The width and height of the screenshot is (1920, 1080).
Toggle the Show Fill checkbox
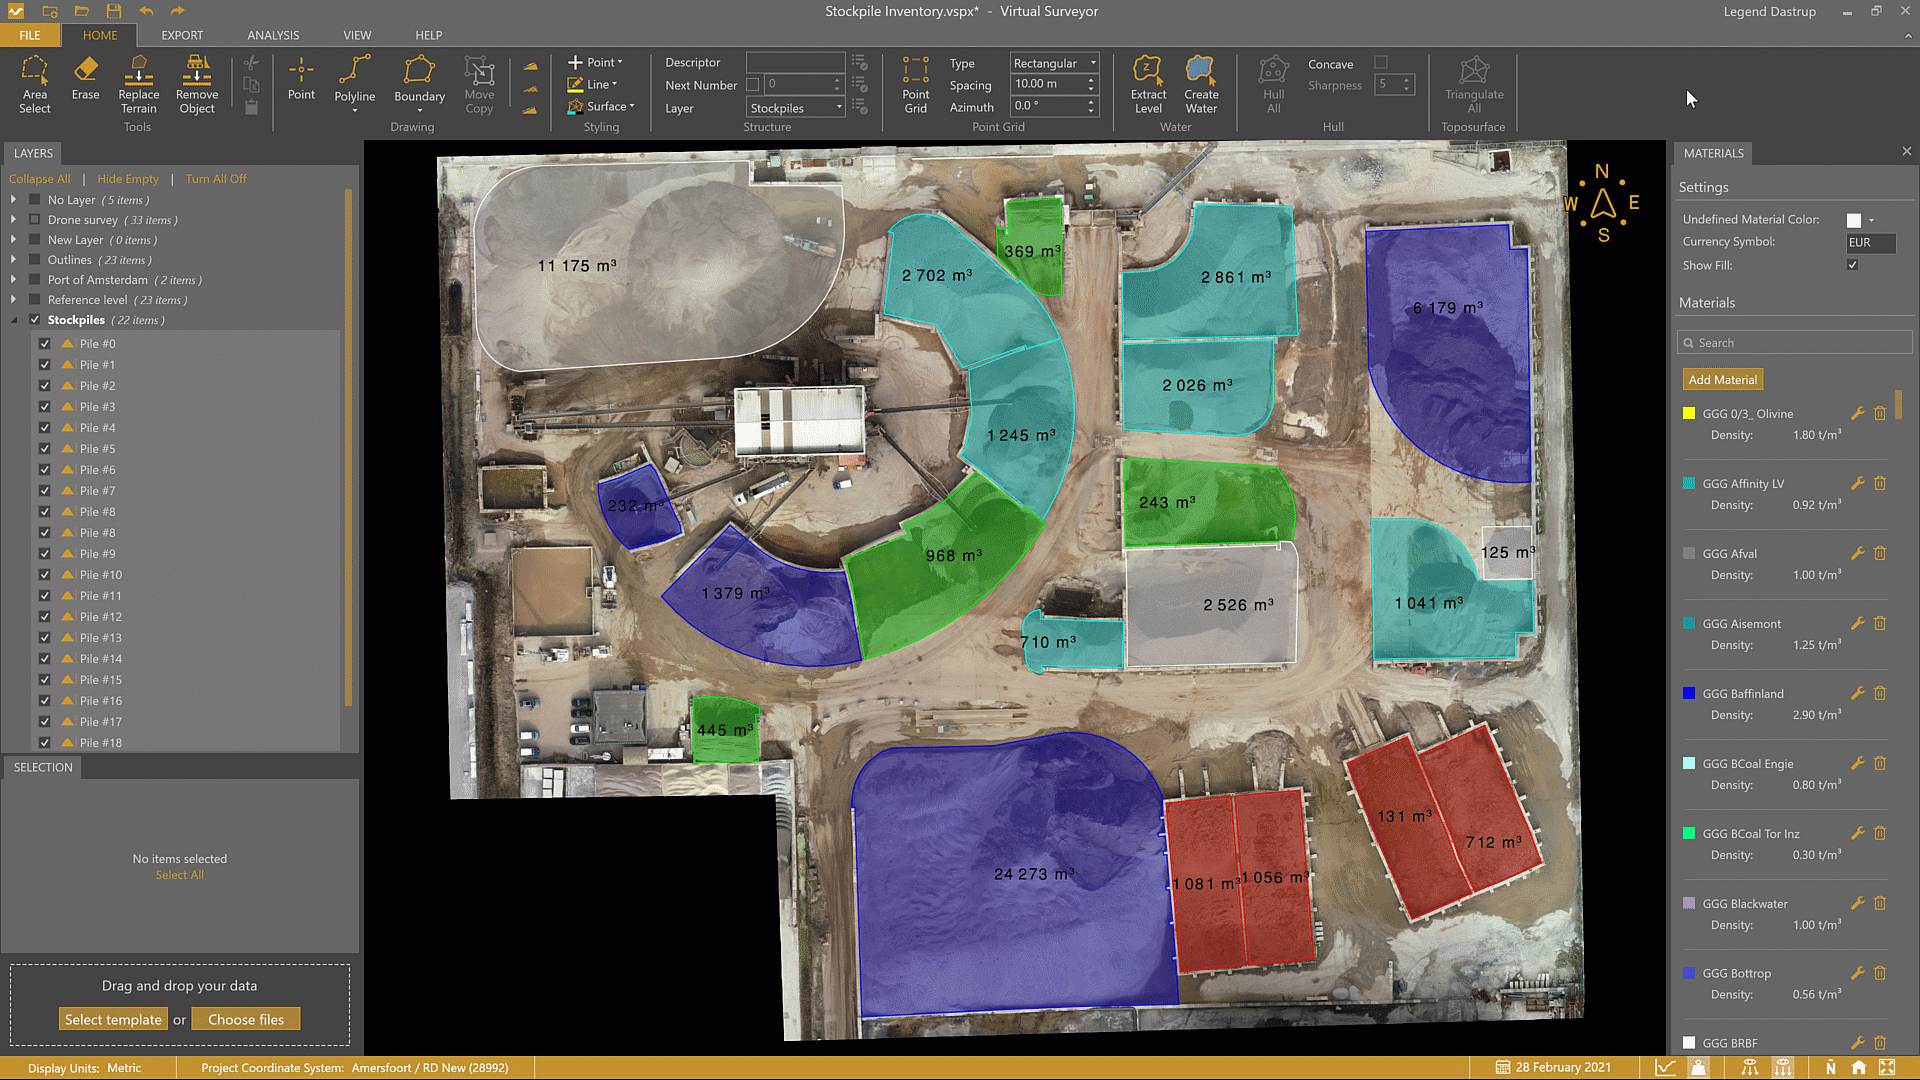(1853, 265)
